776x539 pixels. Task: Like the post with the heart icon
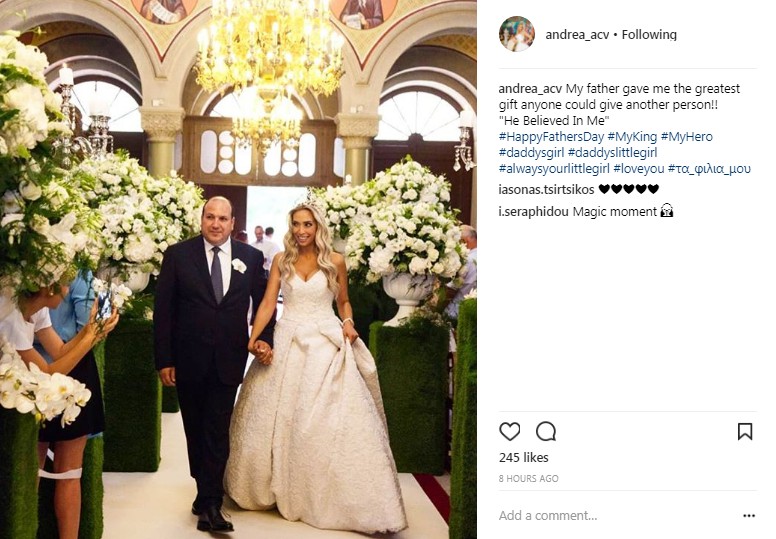509,431
